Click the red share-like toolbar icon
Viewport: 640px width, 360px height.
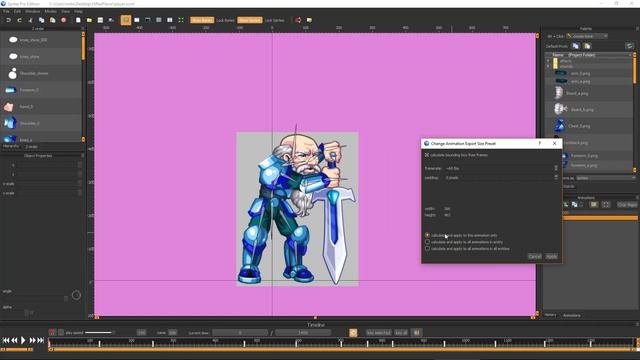point(298,20)
